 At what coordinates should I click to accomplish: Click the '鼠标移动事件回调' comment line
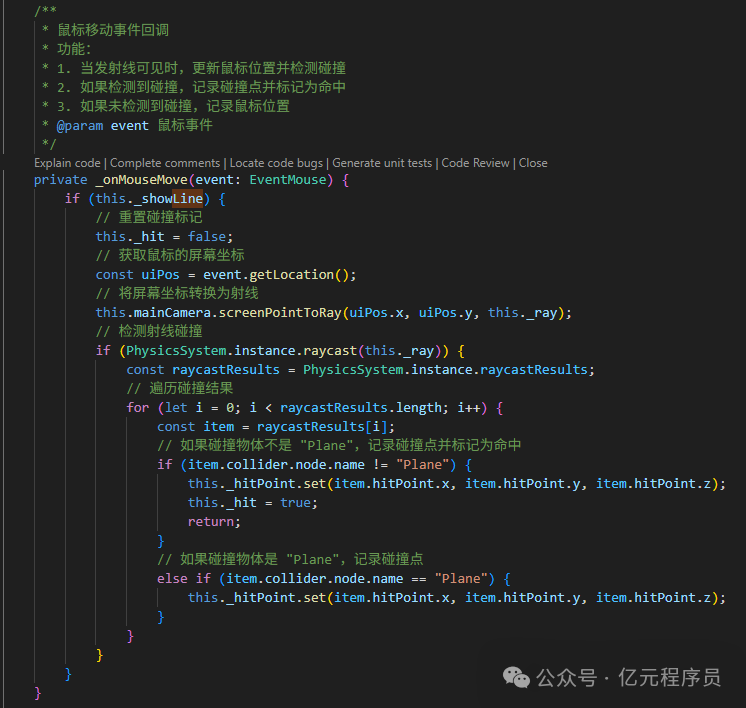pos(113,30)
